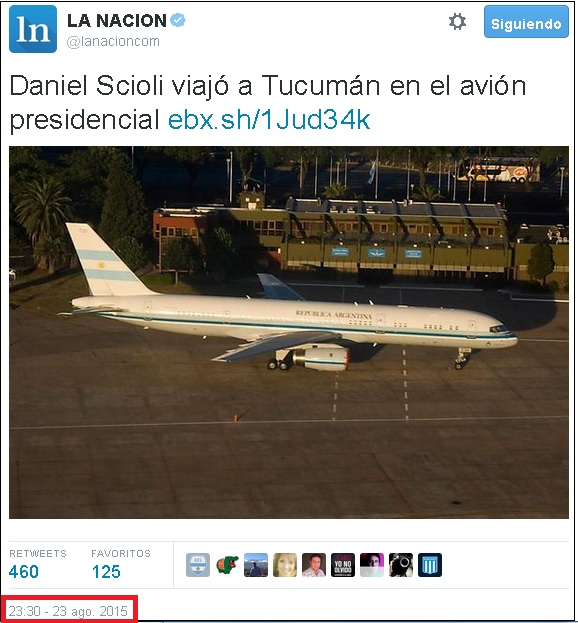The height and width of the screenshot is (623, 578).
Task: Open the gear settings menu
Action: coord(457,21)
